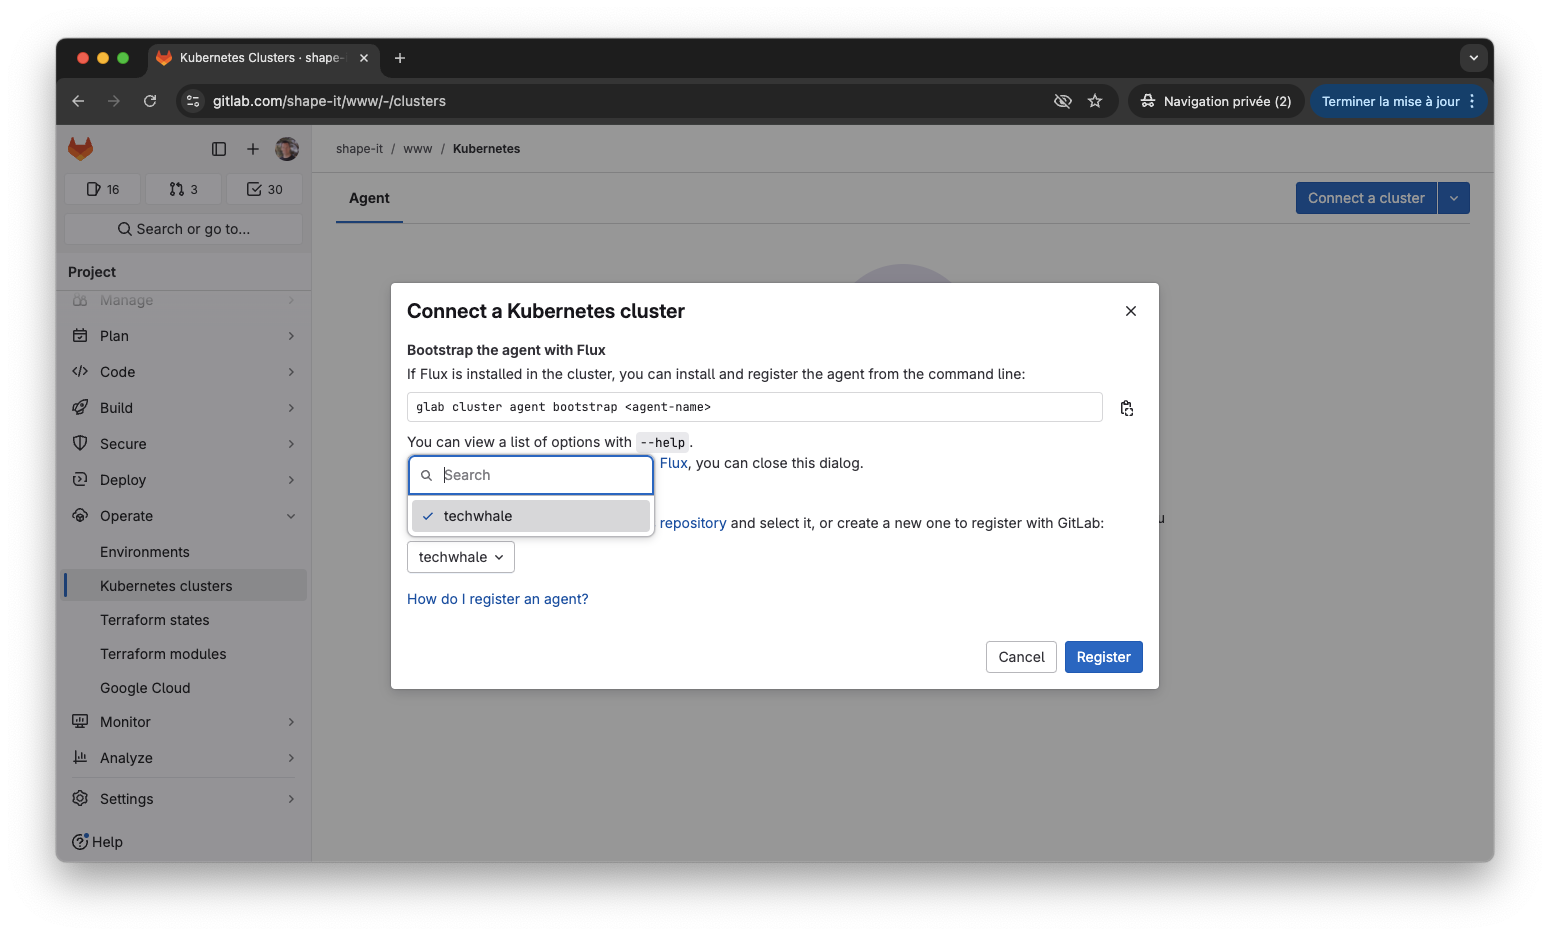Open Environments under Operate
1550x936 pixels.
click(x=184, y=552)
